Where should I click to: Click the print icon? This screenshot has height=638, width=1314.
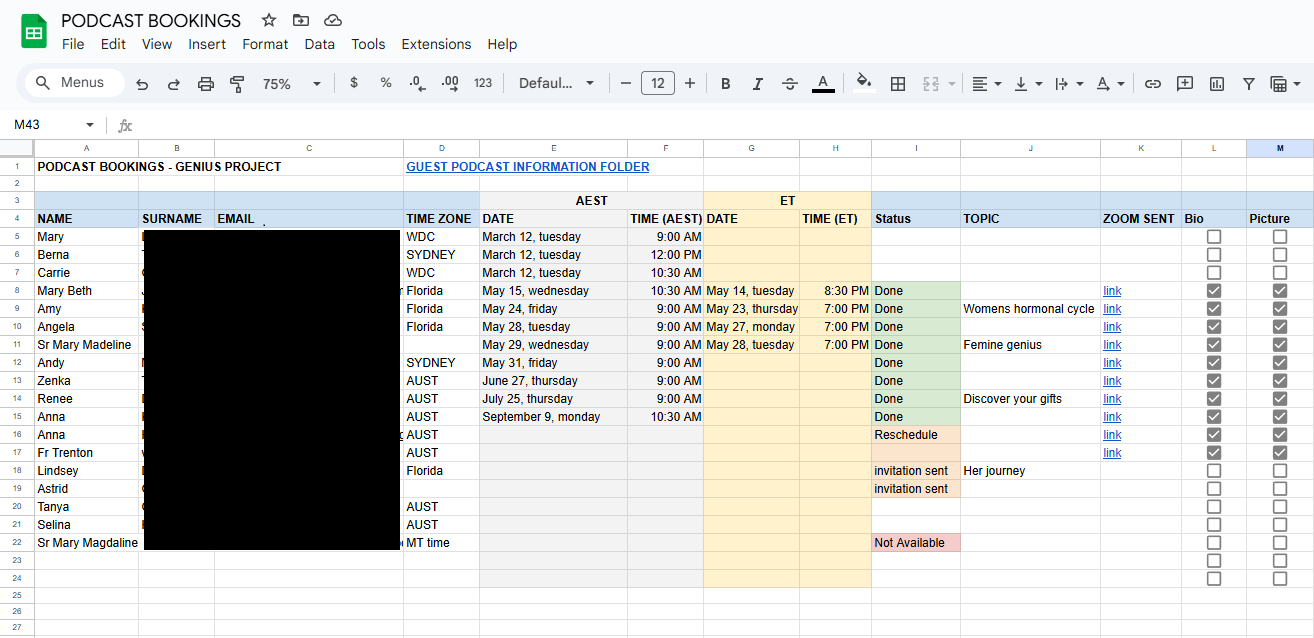tap(206, 84)
